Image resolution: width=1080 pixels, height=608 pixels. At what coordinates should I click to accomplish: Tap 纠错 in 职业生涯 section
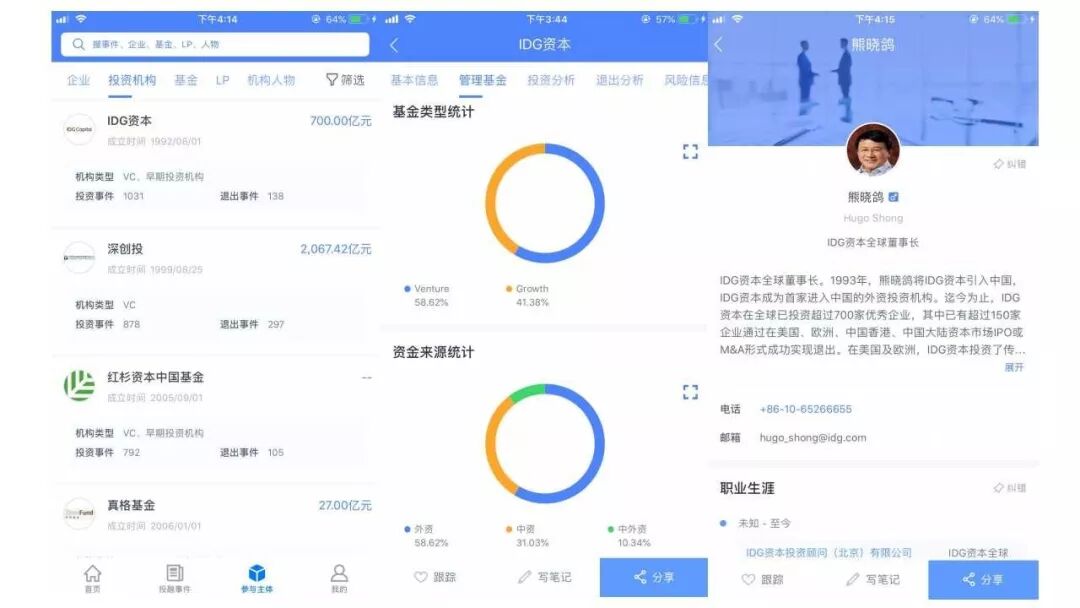(x=1010, y=488)
